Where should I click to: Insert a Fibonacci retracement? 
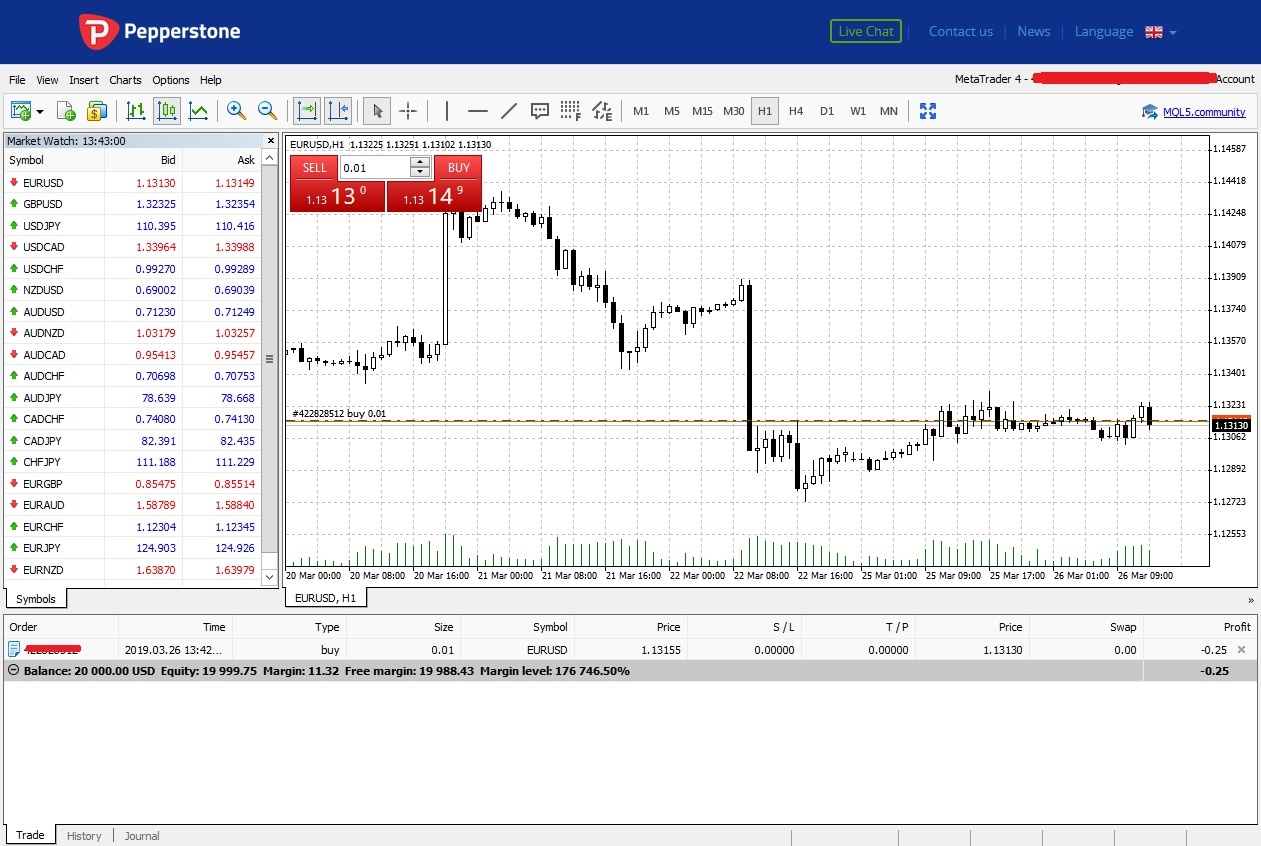pos(570,111)
